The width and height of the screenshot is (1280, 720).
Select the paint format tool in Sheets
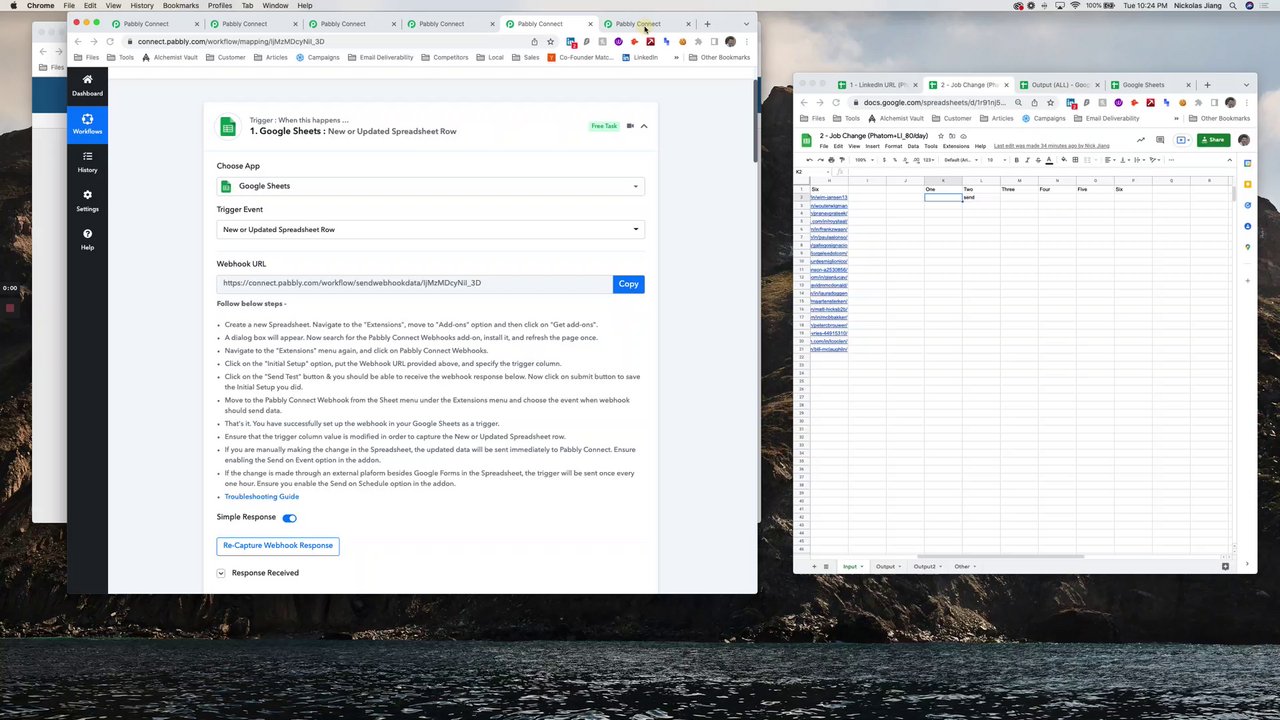(x=843, y=160)
